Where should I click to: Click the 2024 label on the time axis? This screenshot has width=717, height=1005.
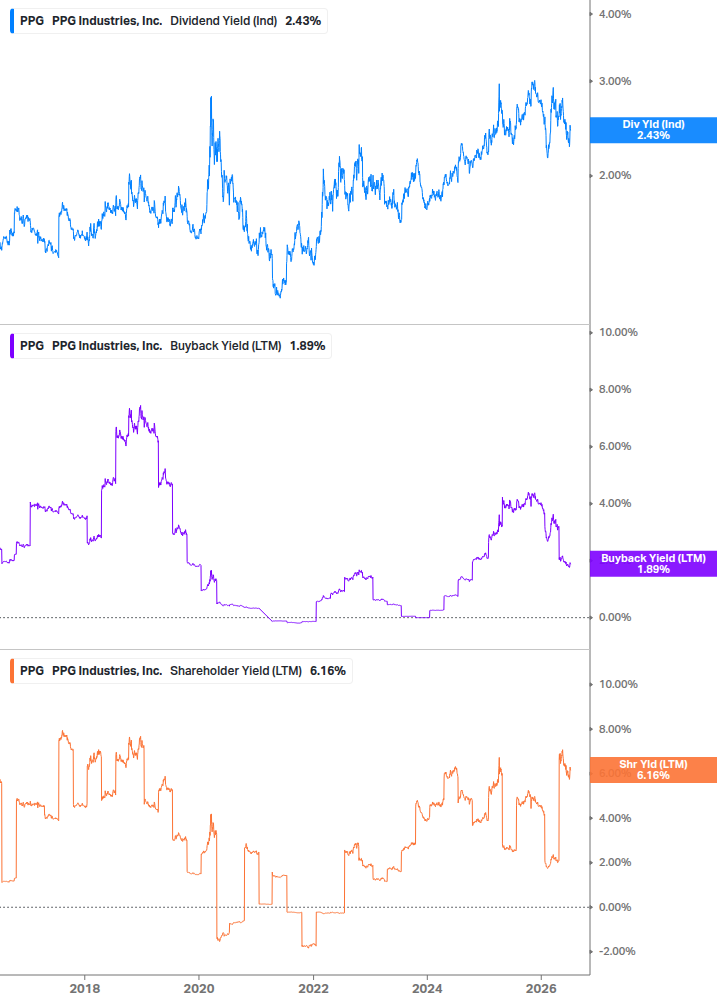click(427, 989)
